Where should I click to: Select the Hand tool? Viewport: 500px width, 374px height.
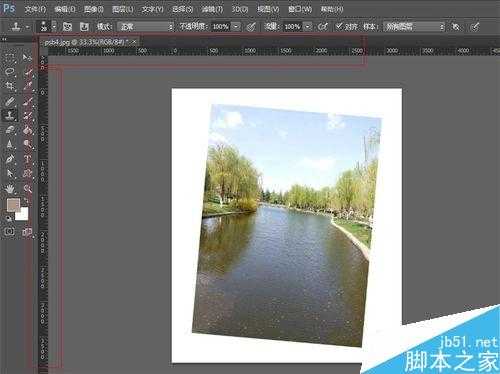[10, 189]
